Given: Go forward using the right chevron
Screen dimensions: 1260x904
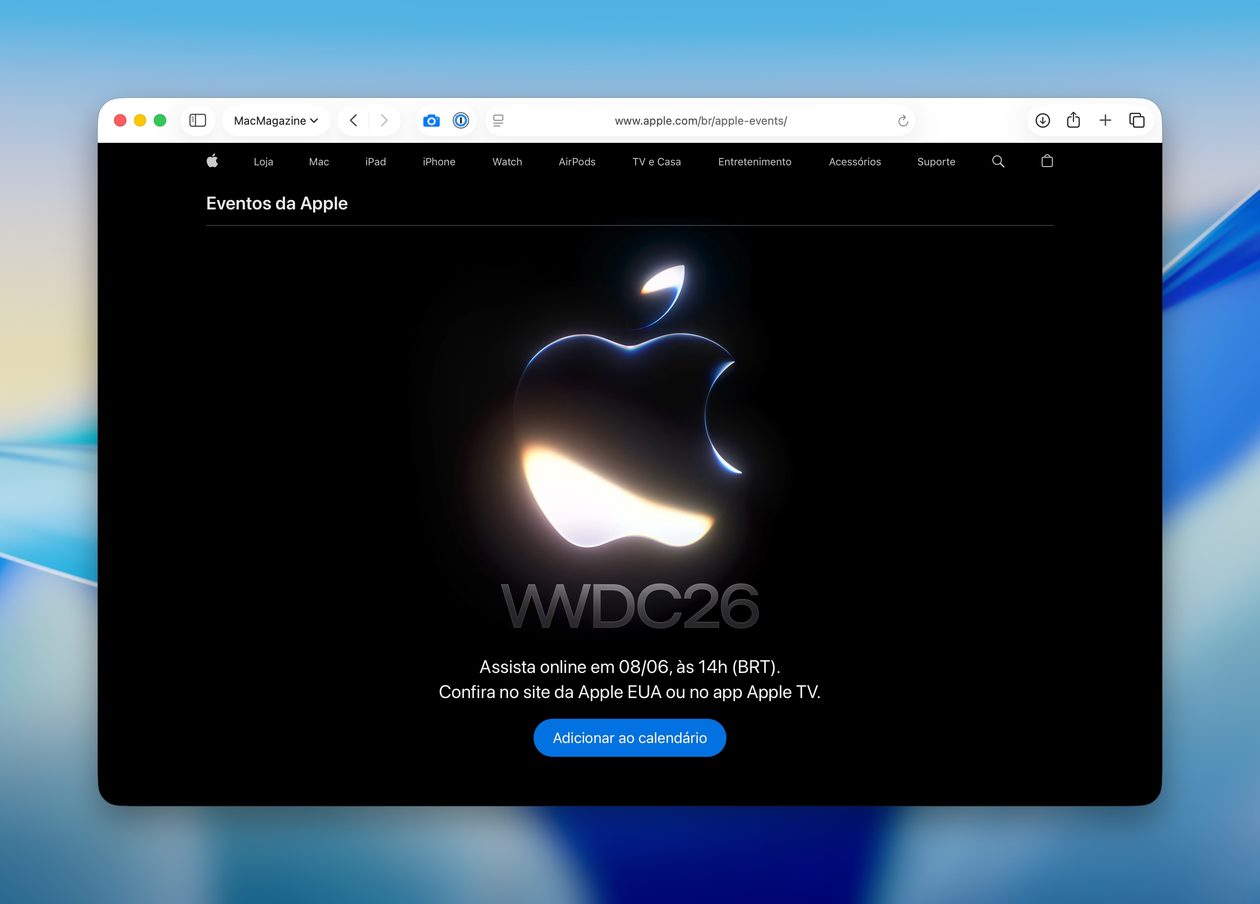Looking at the screenshot, I should click(384, 120).
